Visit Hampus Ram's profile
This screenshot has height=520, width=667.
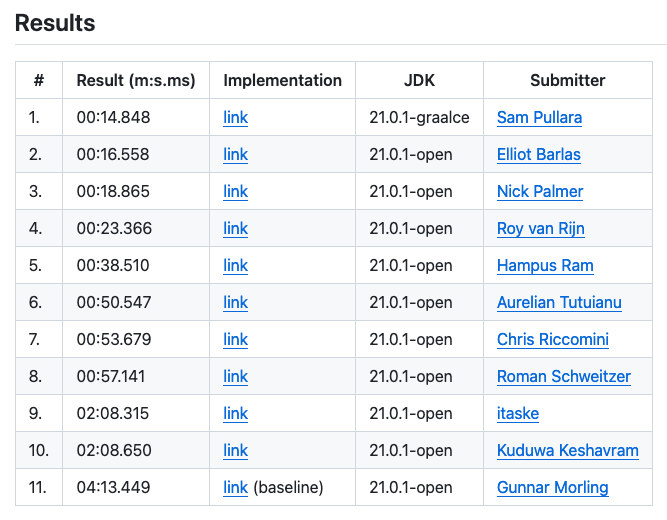point(545,266)
